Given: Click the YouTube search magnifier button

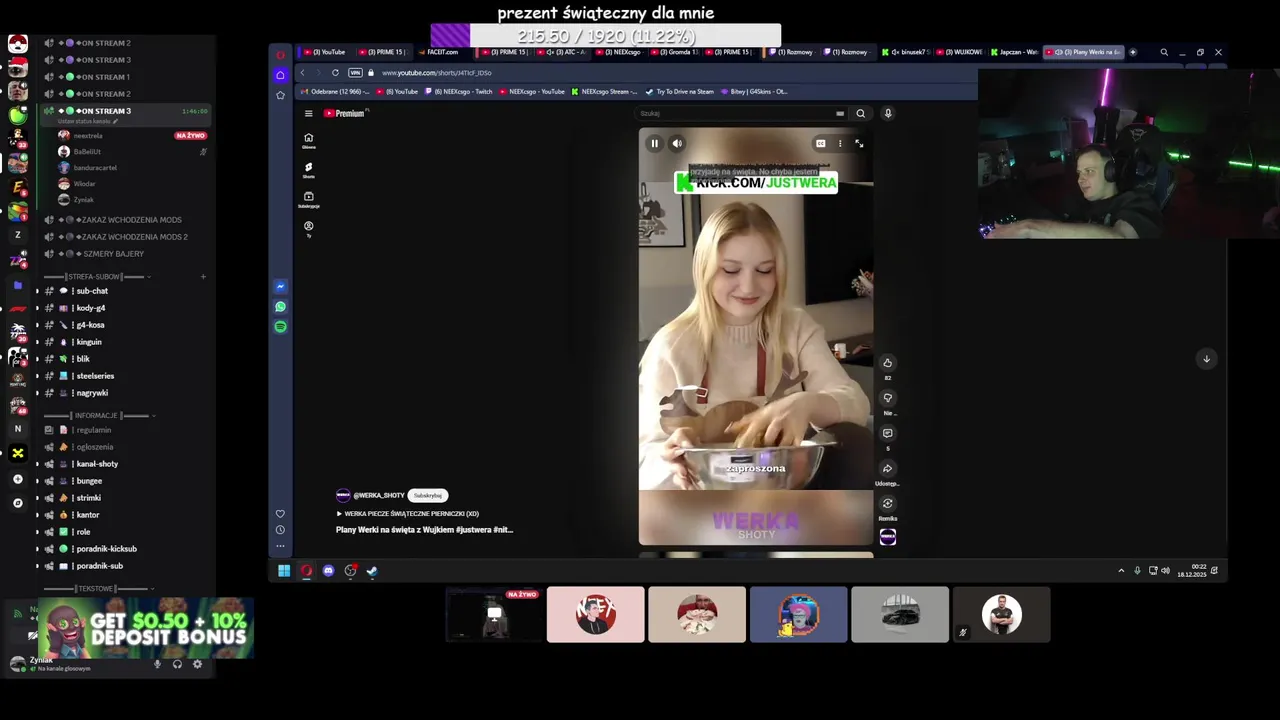Looking at the screenshot, I should pos(860,113).
